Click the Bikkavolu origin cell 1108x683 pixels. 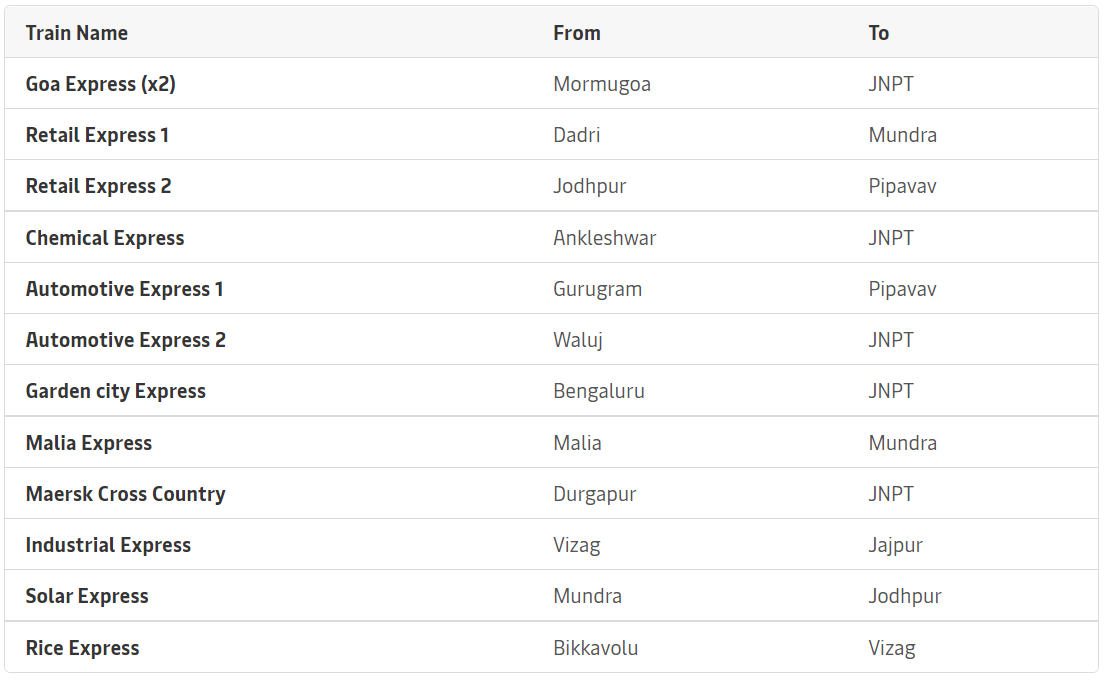tap(596, 648)
